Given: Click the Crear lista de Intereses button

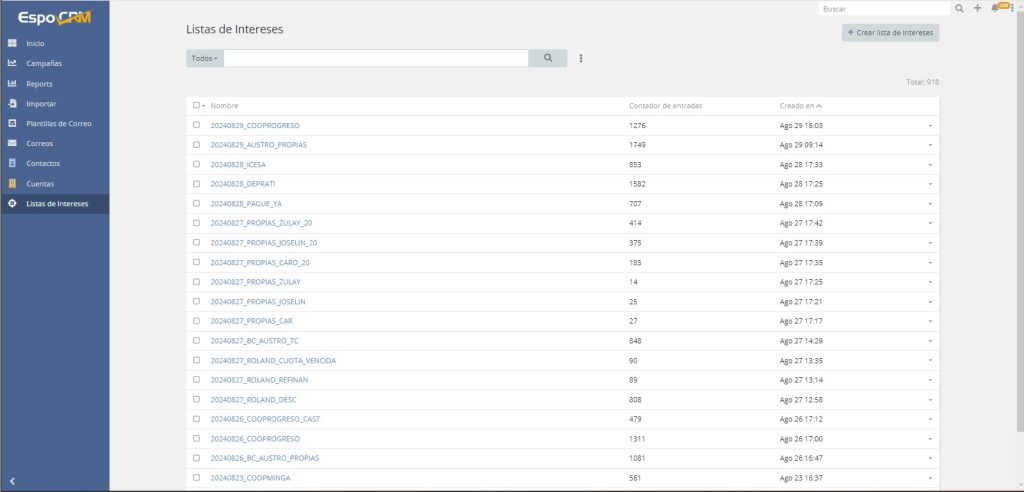Looking at the screenshot, I should point(890,33).
